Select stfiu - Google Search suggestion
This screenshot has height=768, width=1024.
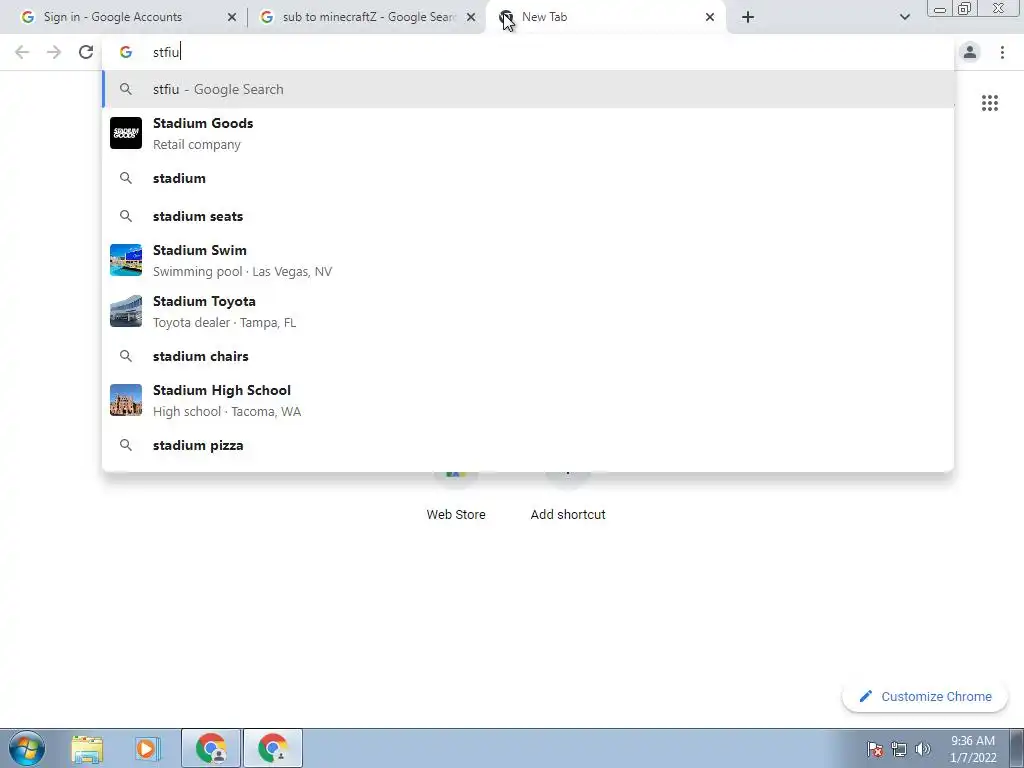tap(528, 89)
